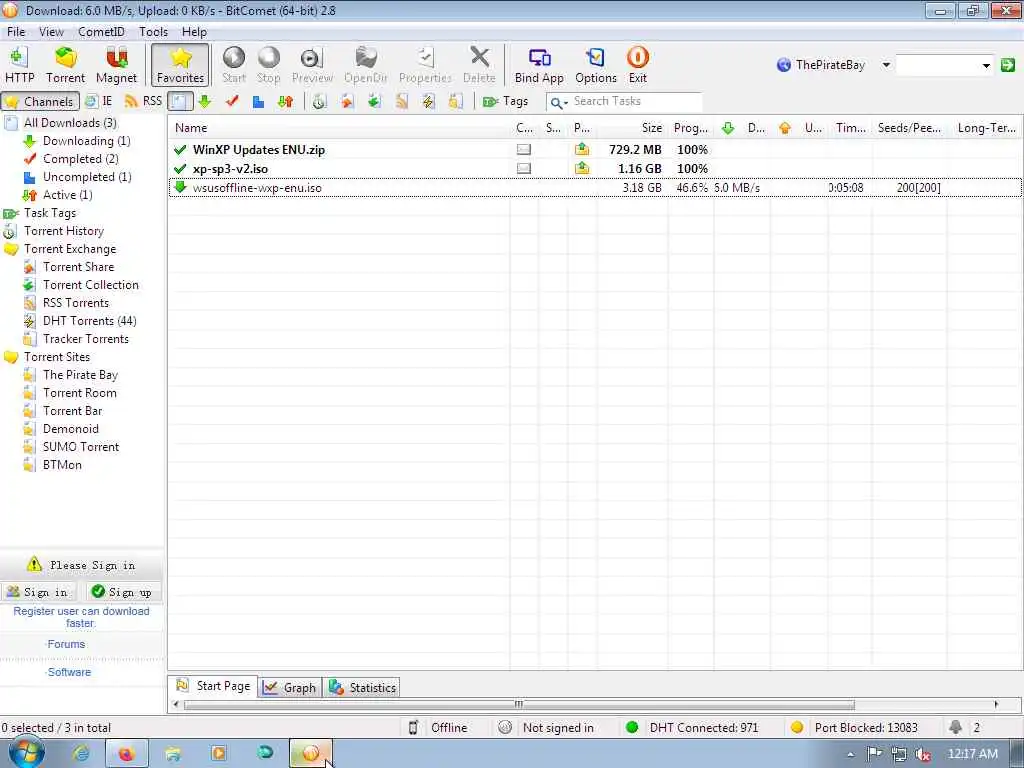Toggle the RSS view button
The height and width of the screenshot is (768, 1024).
click(x=143, y=101)
